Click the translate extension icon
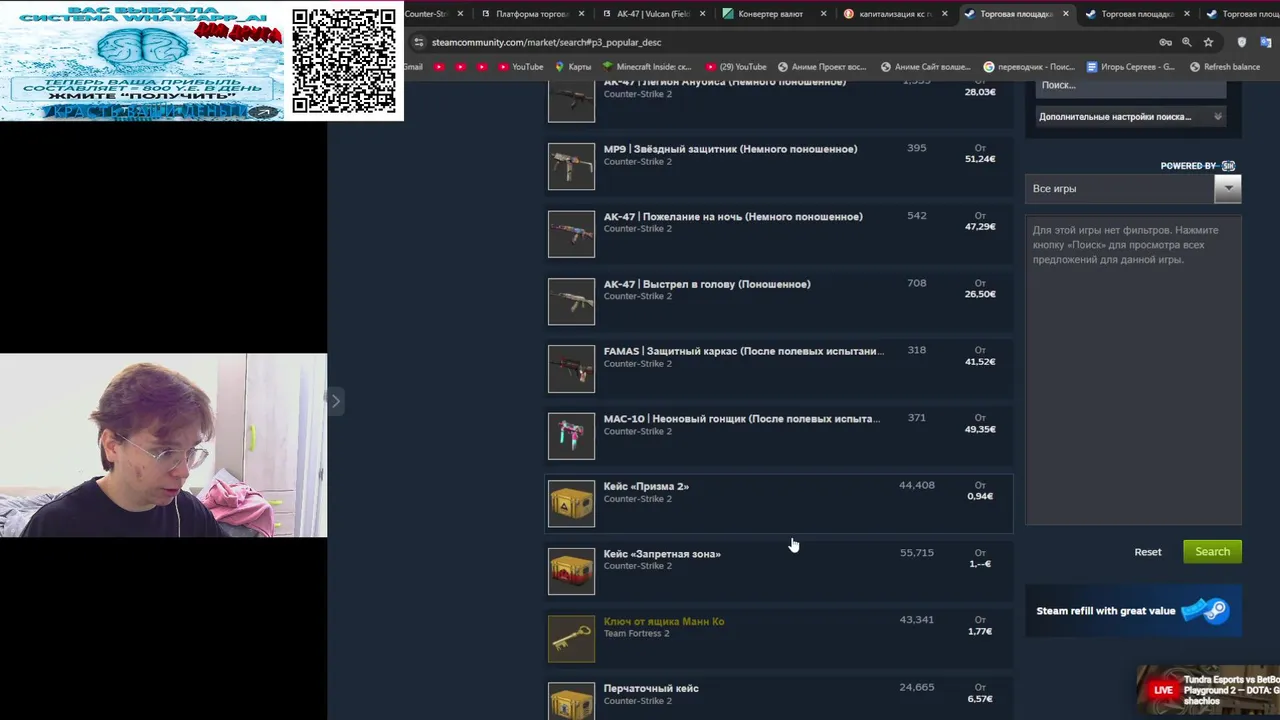Viewport: 1280px width, 720px height. click(1266, 42)
